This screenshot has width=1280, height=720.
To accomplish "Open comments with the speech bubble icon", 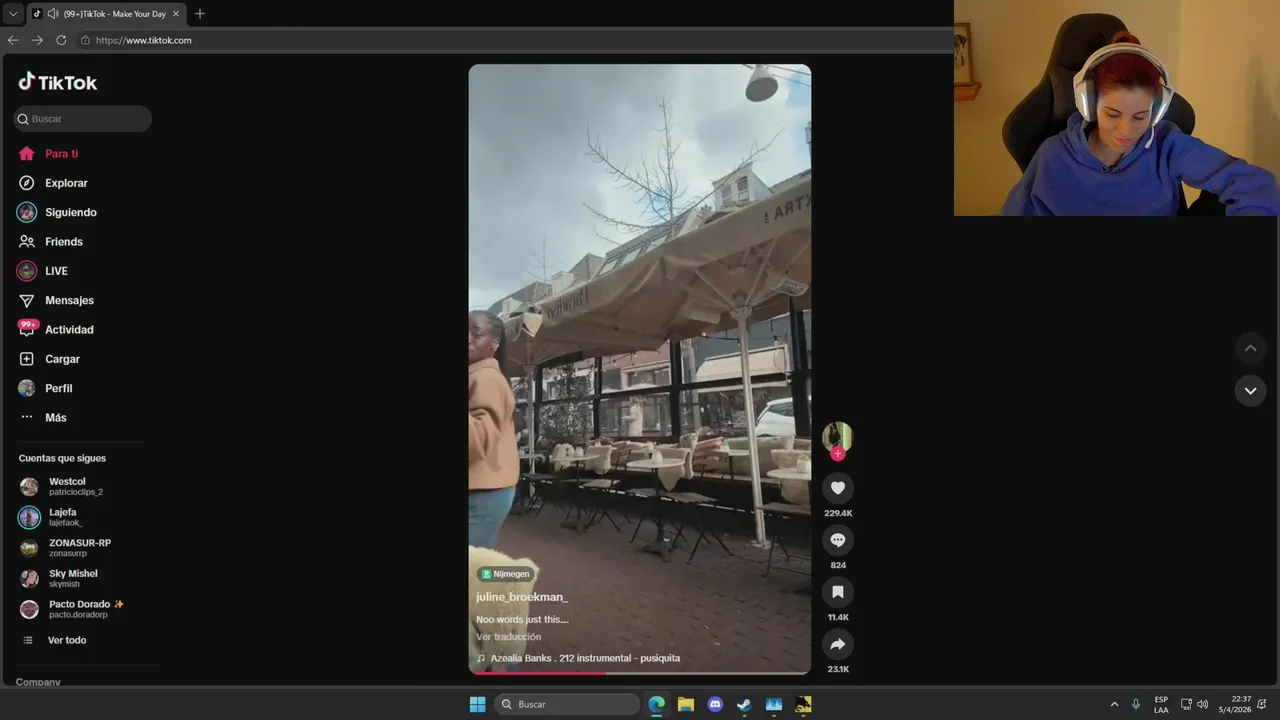I will click(838, 540).
